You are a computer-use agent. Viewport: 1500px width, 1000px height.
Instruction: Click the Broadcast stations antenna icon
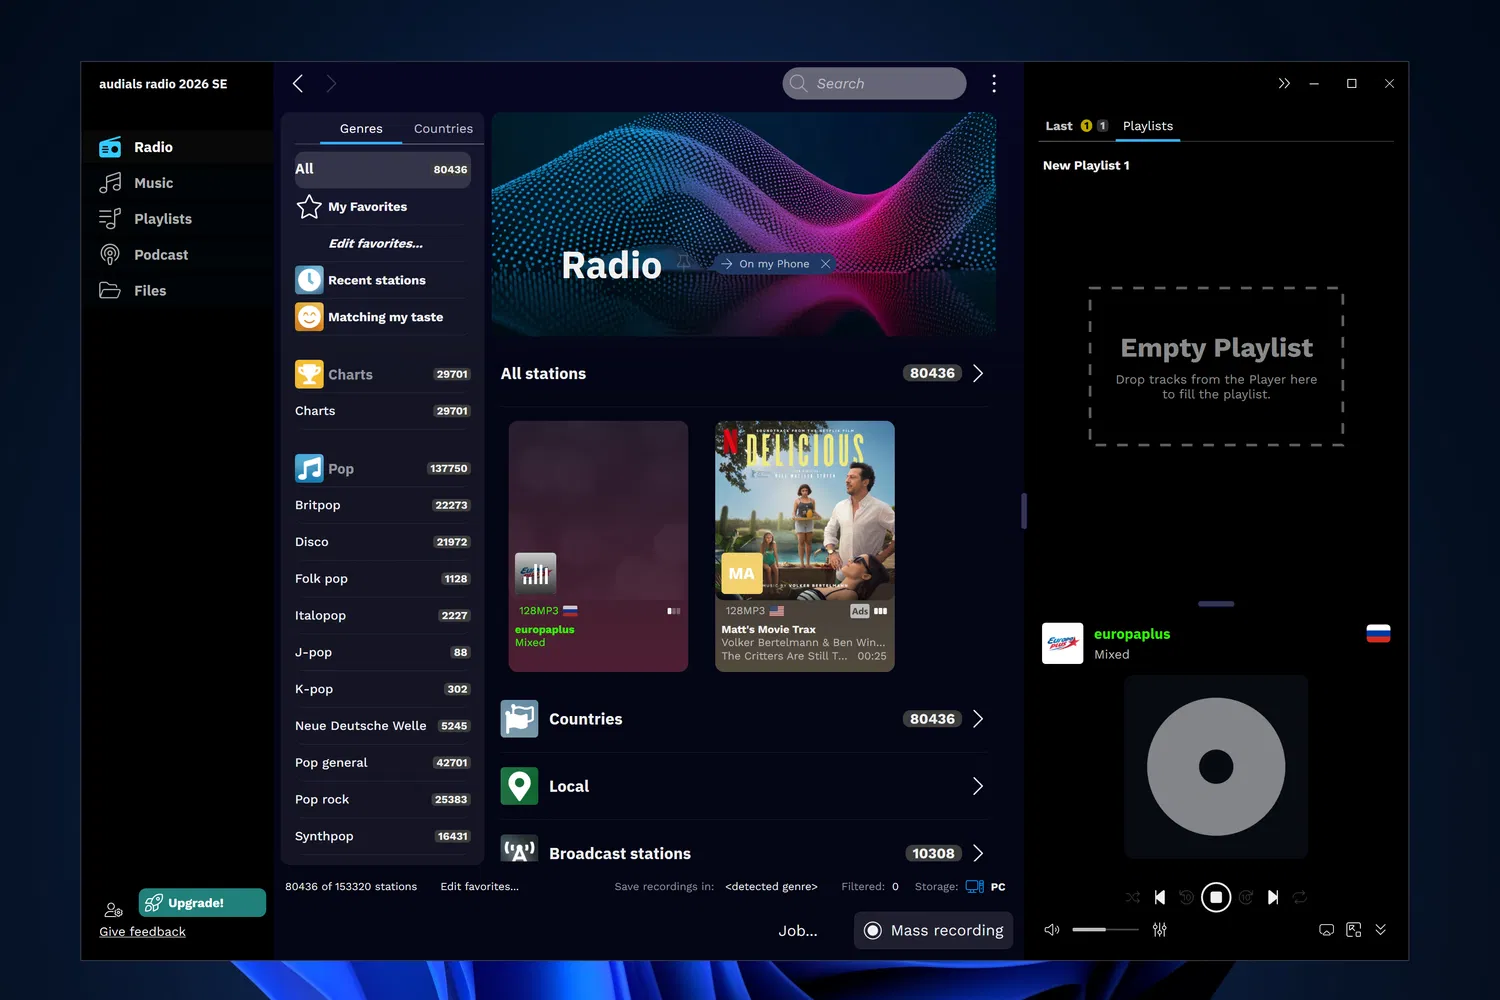(519, 850)
